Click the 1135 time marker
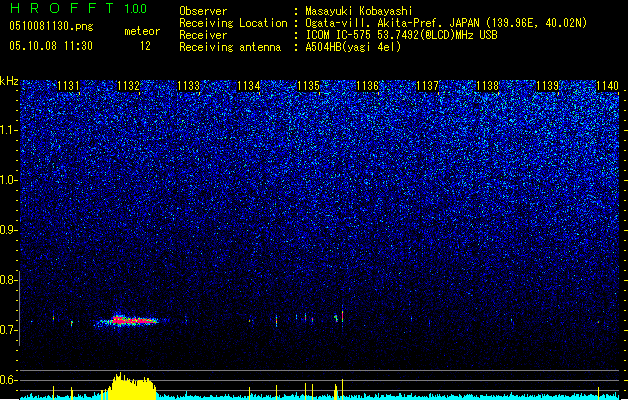 pyautogui.click(x=308, y=86)
